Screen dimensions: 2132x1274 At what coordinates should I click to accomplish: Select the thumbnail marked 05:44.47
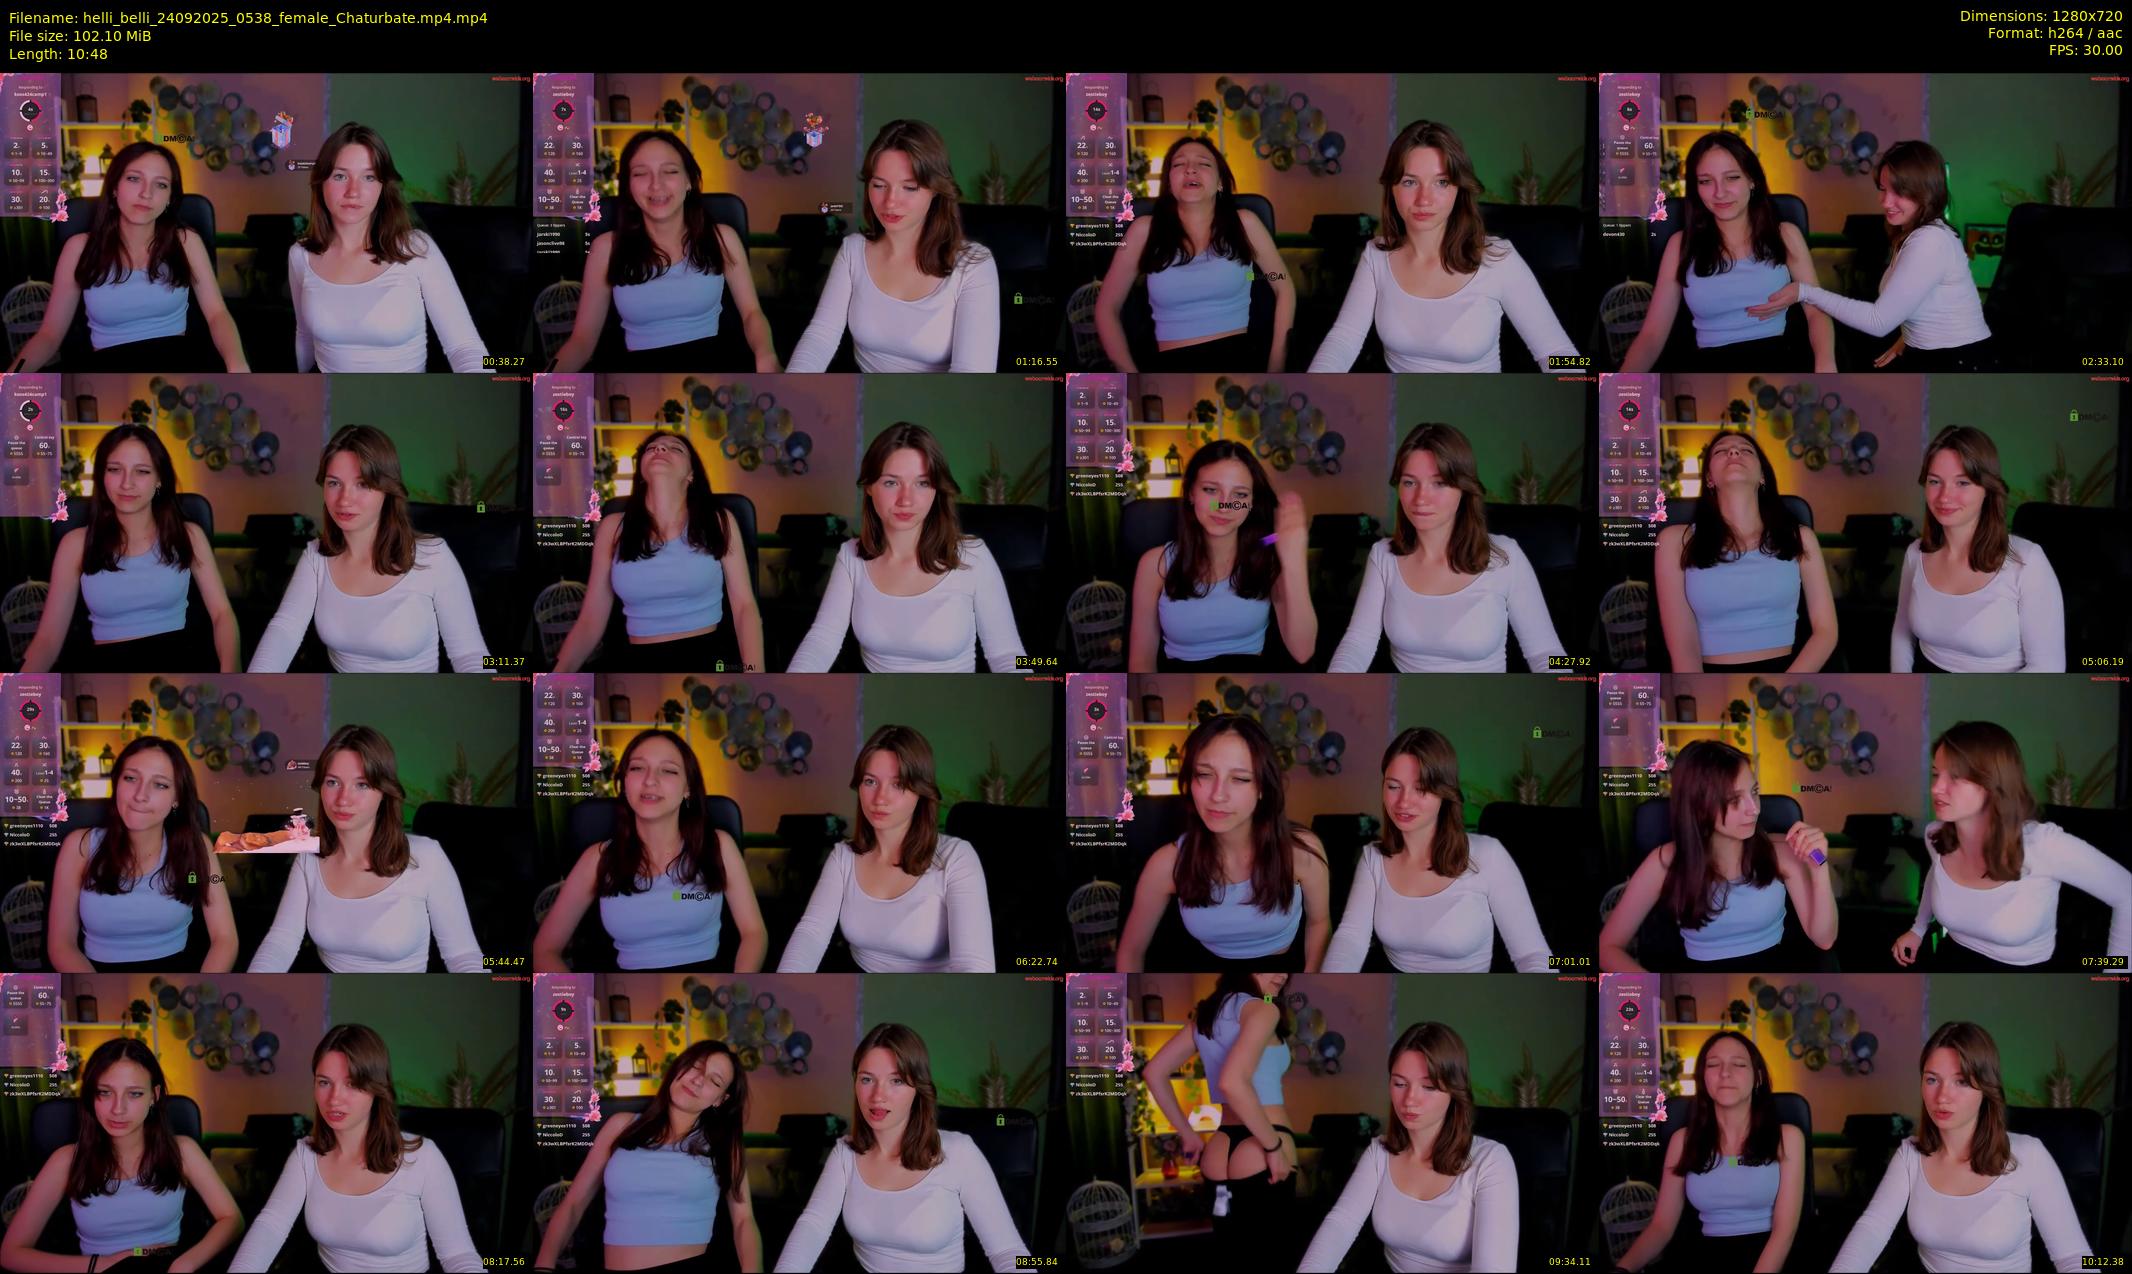pyautogui.click(x=266, y=822)
